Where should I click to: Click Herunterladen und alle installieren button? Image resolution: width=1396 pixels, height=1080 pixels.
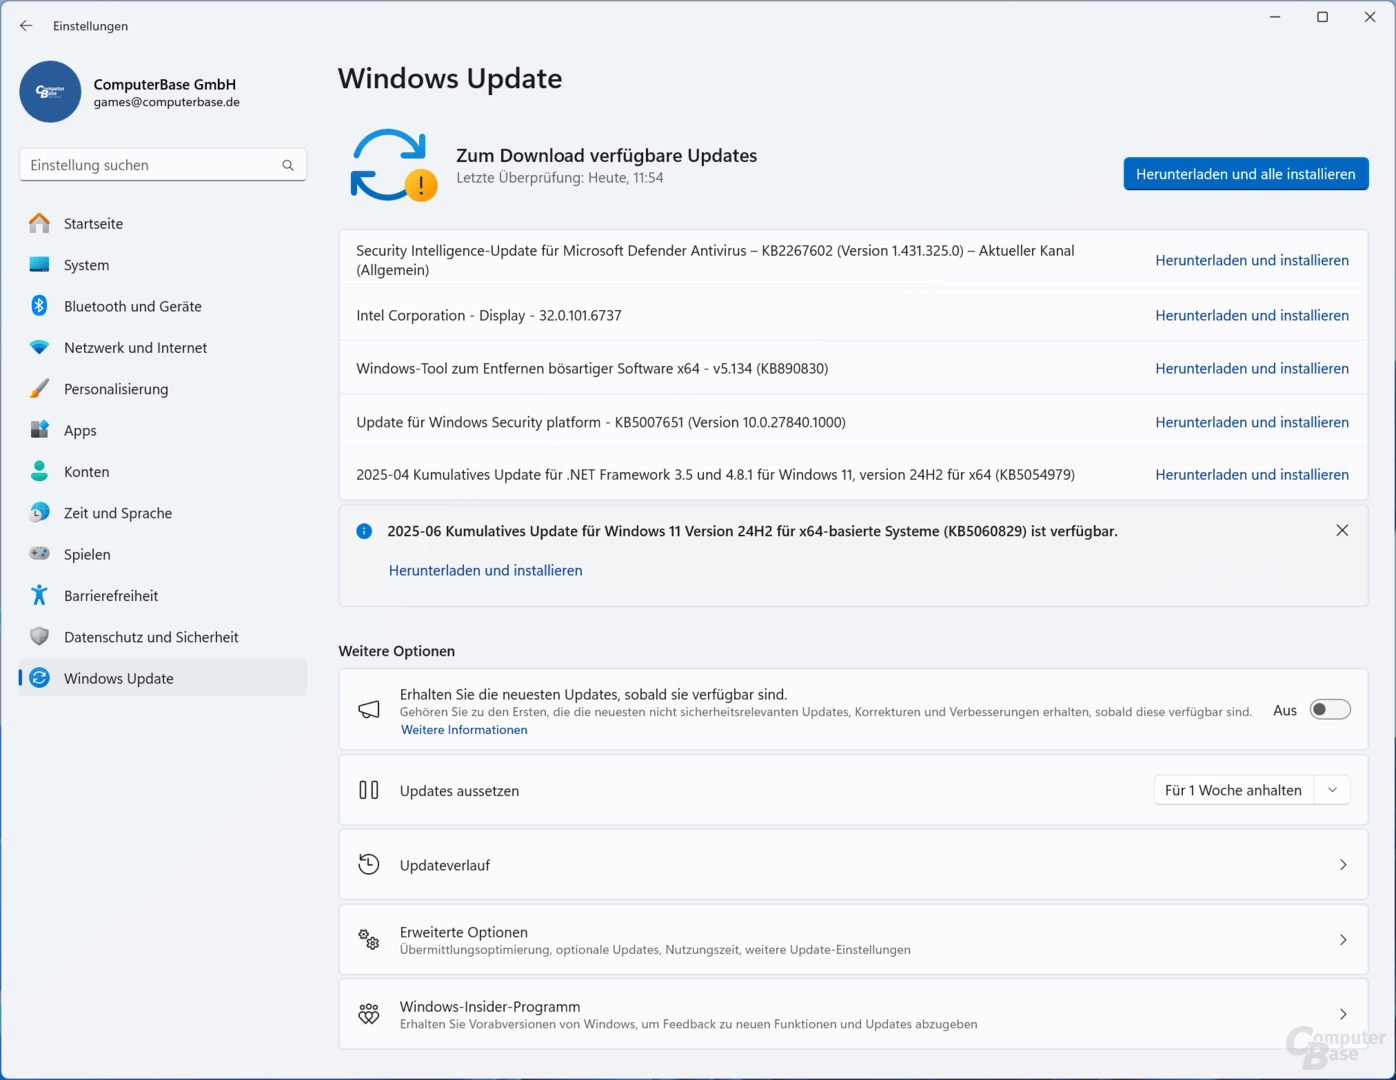pos(1246,174)
